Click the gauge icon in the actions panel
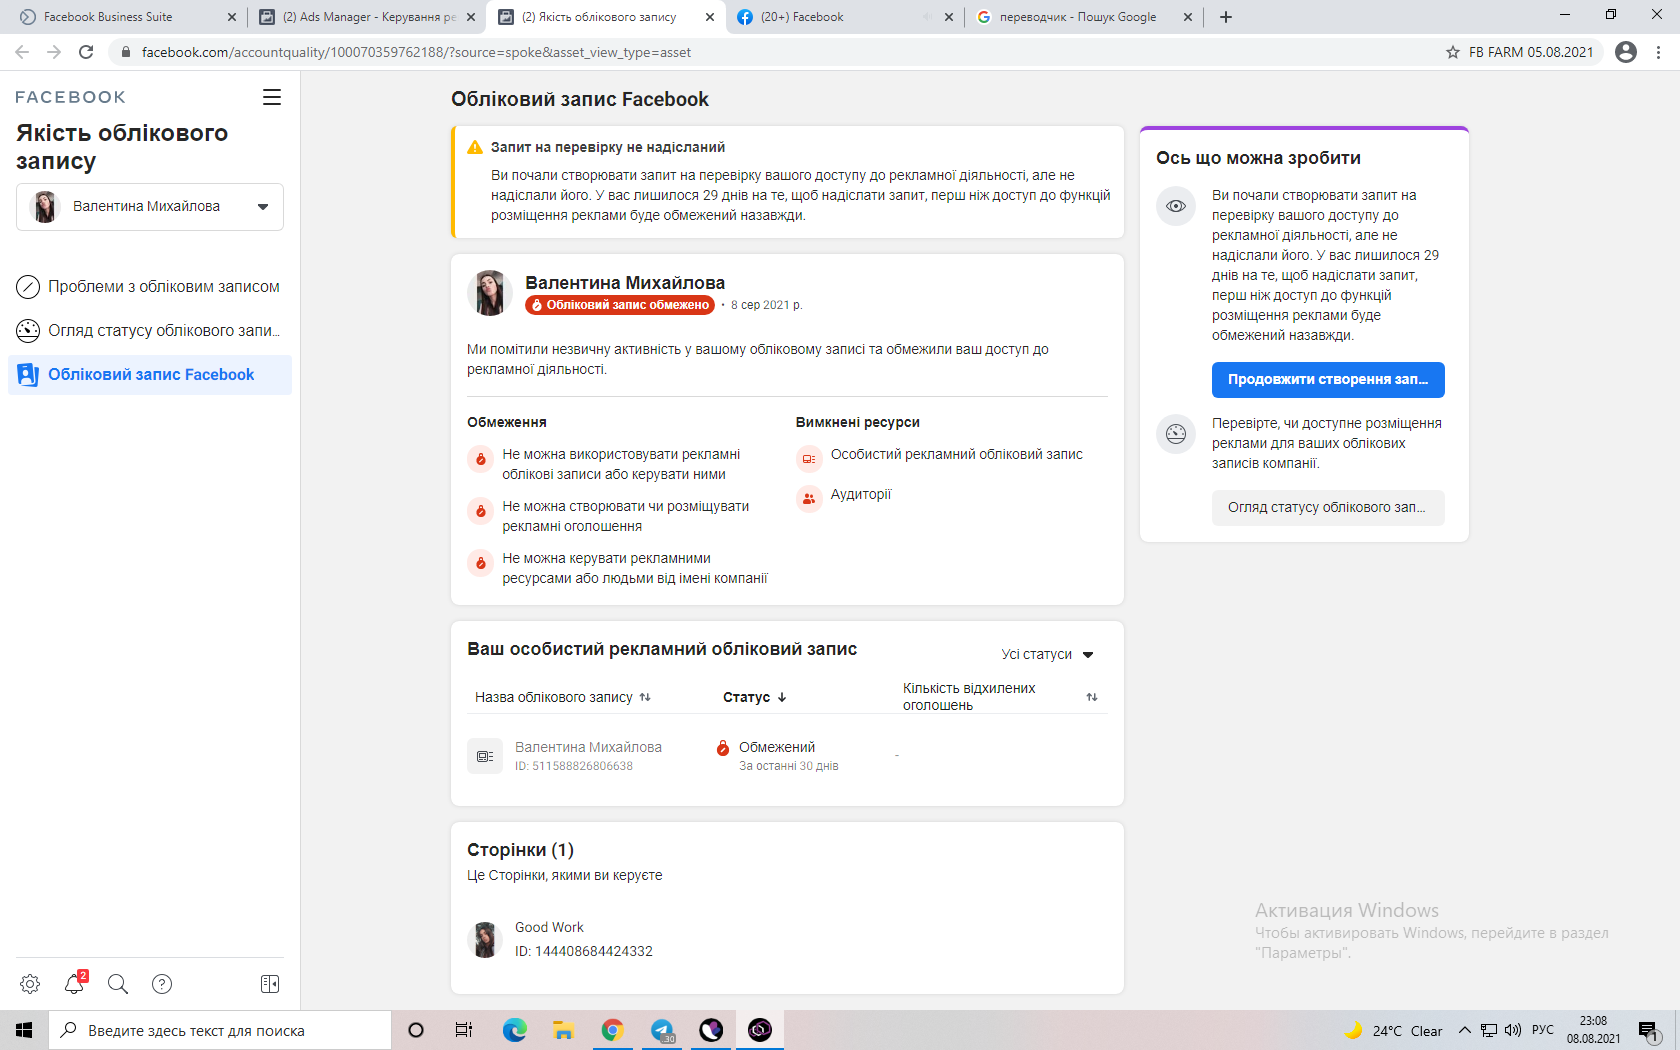1680x1050 pixels. tap(1176, 434)
